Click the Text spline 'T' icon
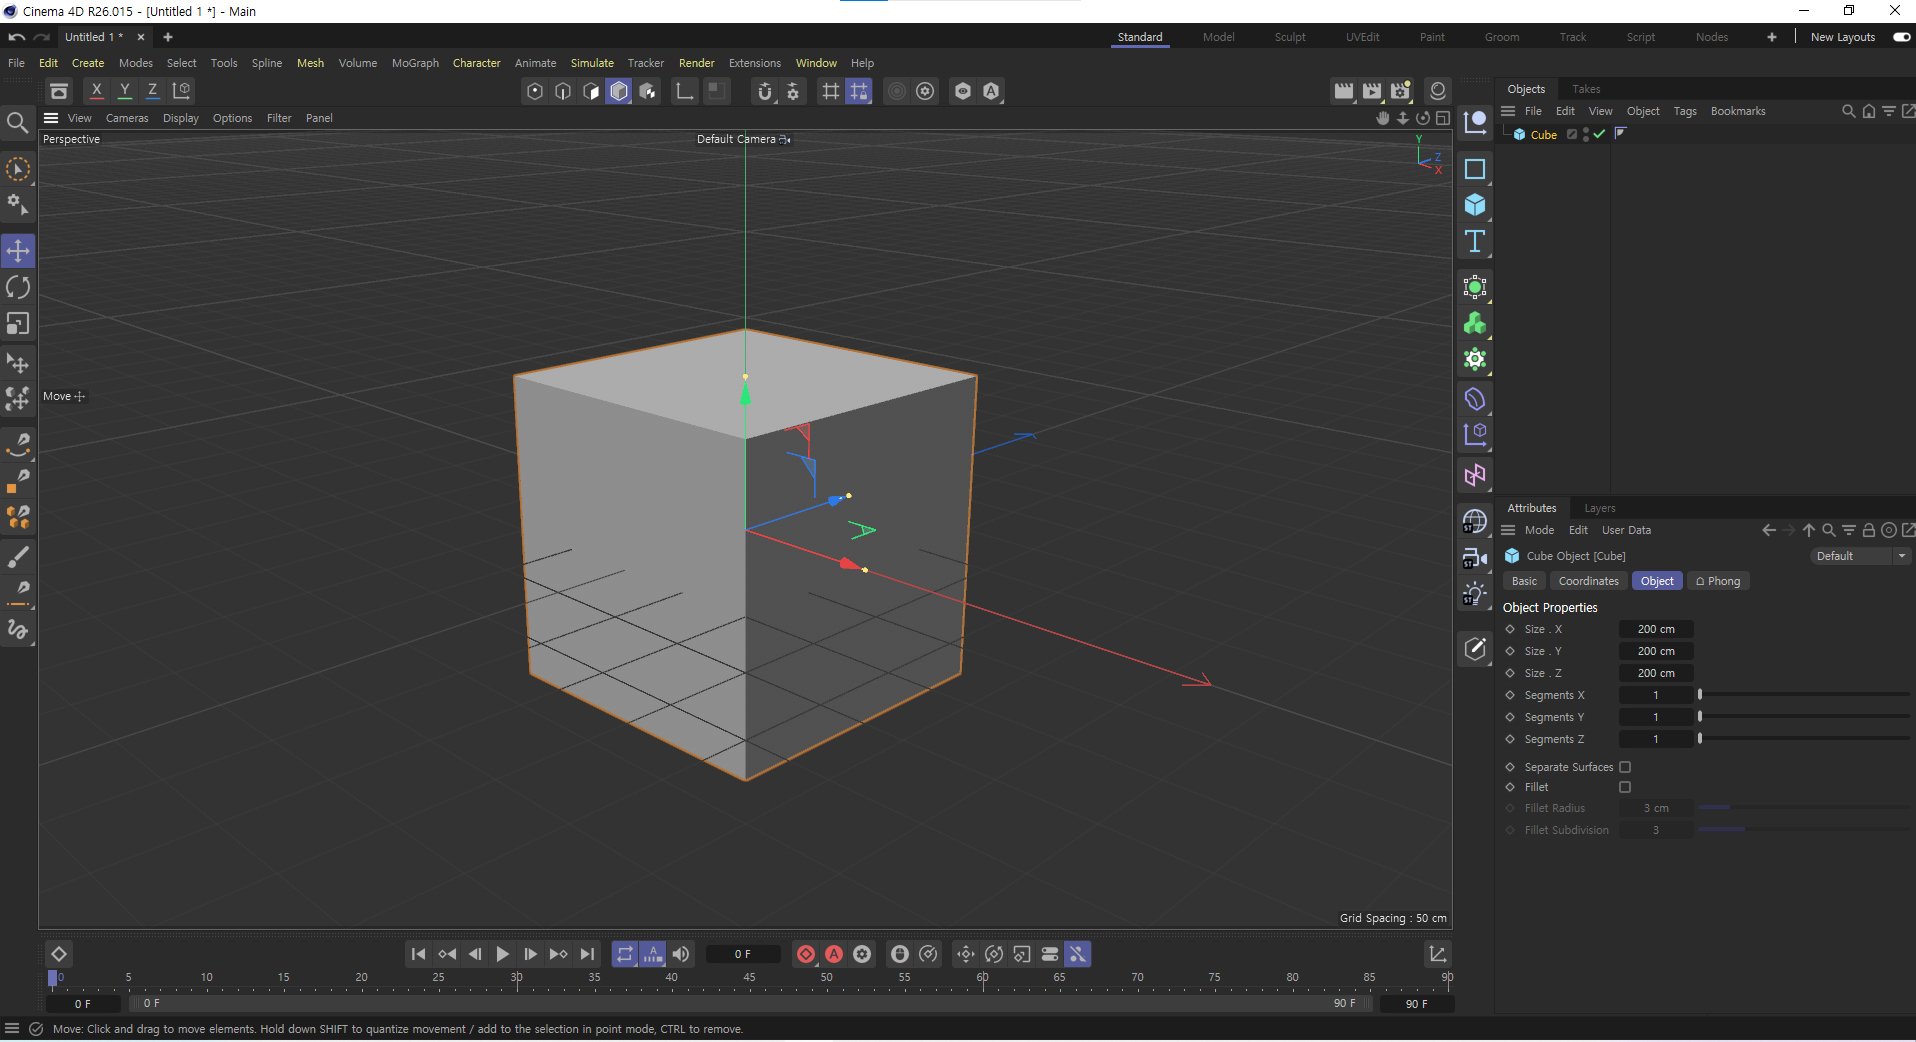This screenshot has height=1042, width=1916. pos(1475,241)
